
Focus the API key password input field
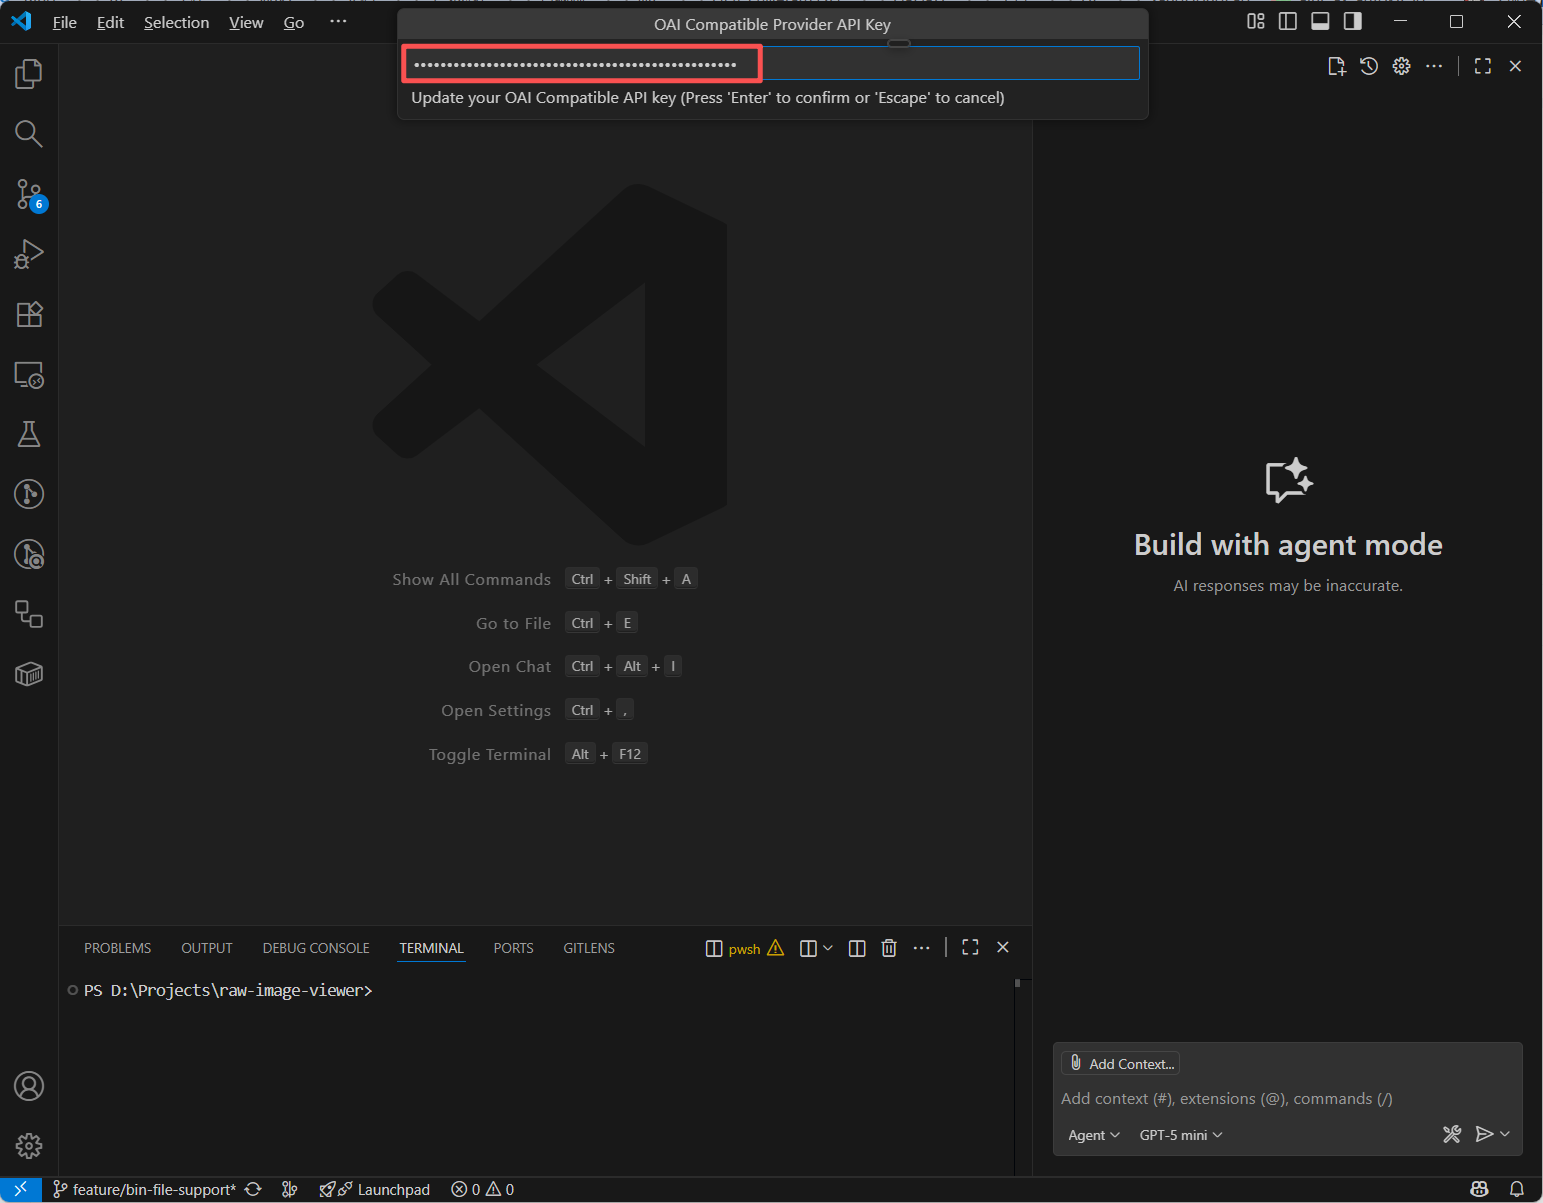point(772,64)
